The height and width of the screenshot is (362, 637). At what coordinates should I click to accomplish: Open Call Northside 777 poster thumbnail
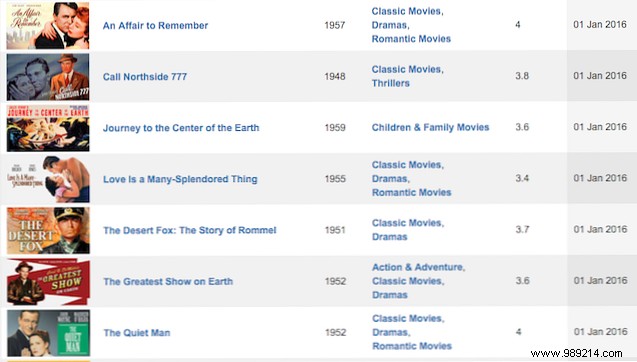pyautogui.click(x=48, y=77)
